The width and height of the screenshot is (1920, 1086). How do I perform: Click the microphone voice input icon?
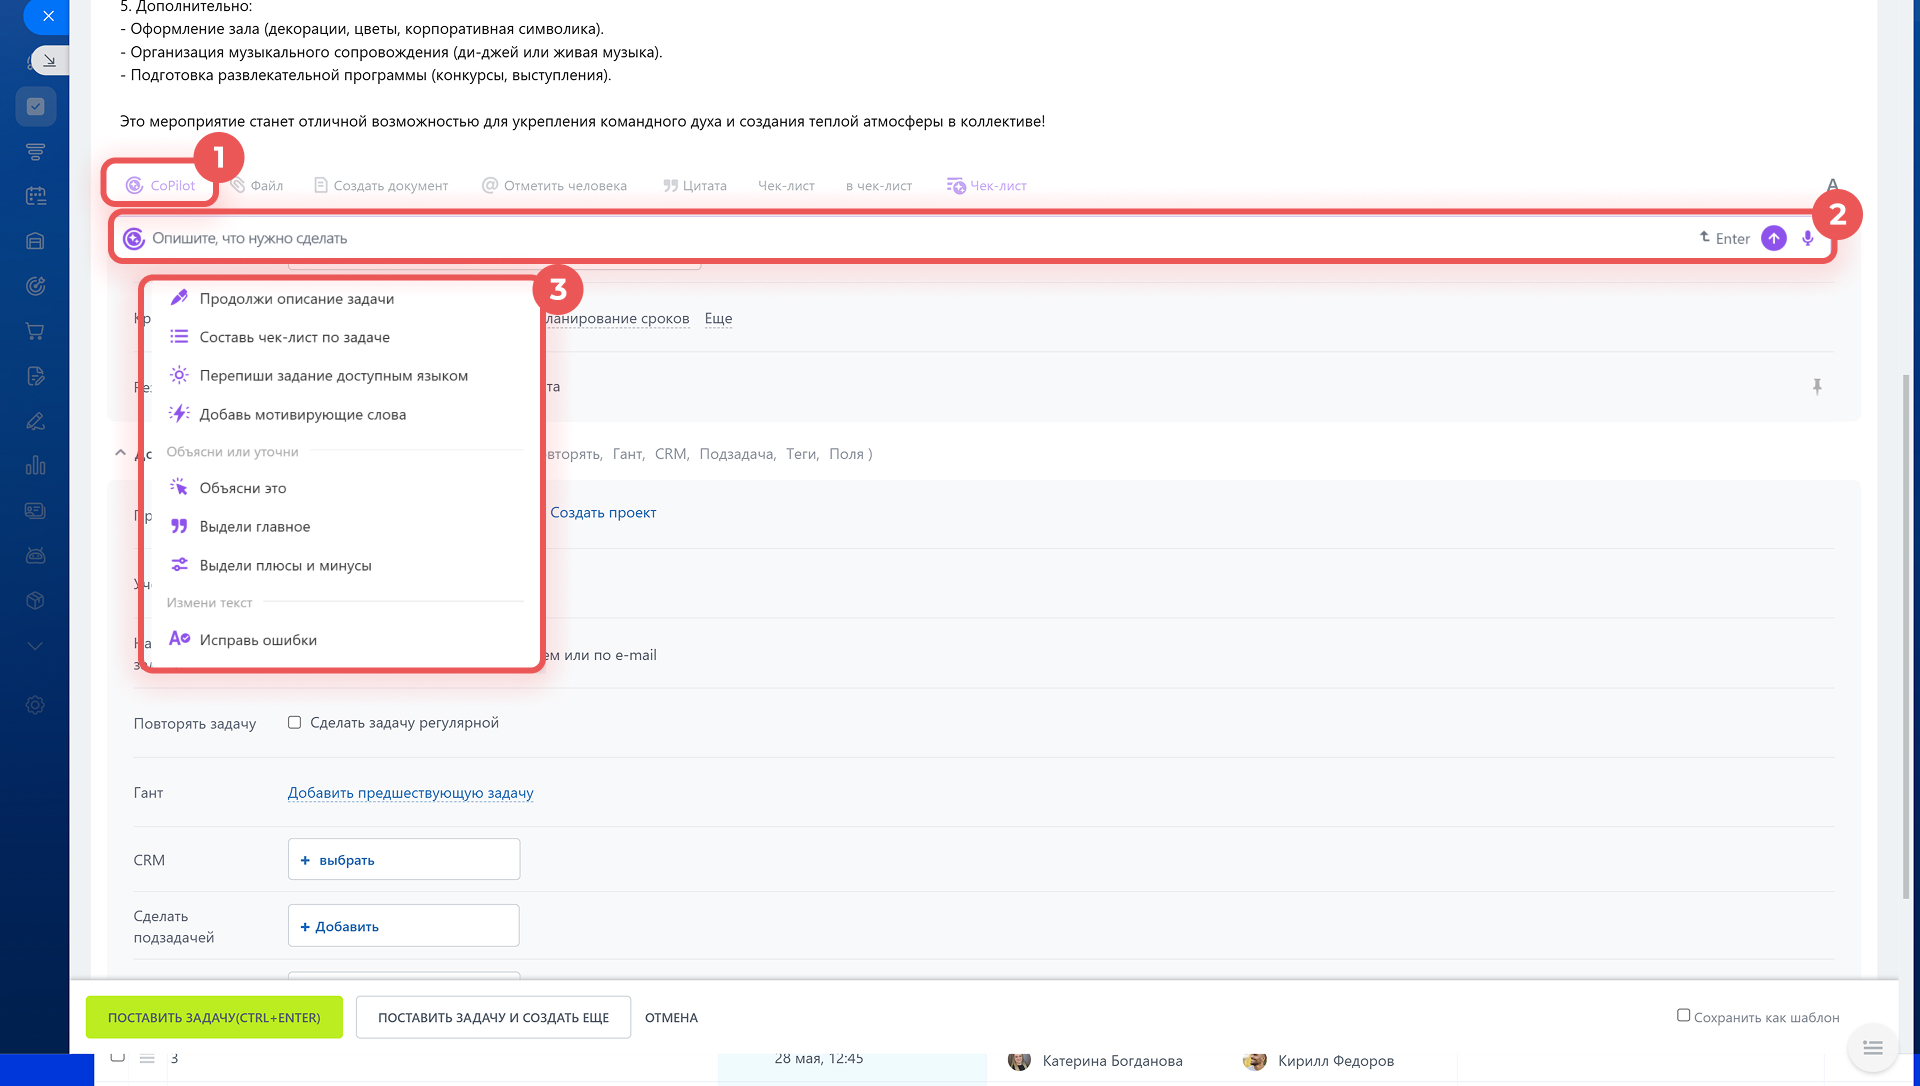(x=1807, y=238)
